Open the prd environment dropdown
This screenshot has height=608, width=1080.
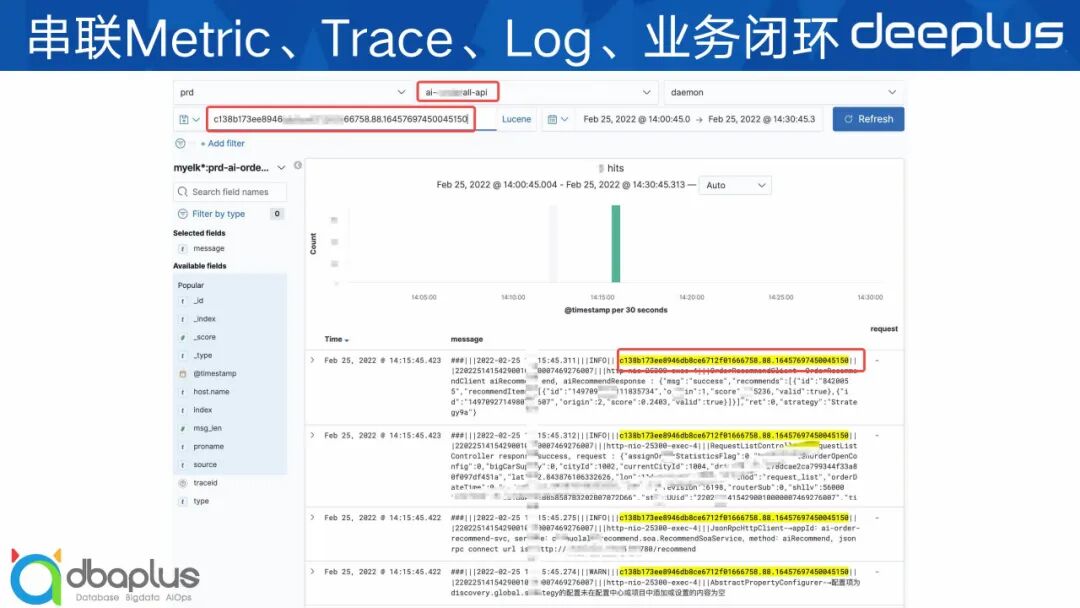point(293,92)
